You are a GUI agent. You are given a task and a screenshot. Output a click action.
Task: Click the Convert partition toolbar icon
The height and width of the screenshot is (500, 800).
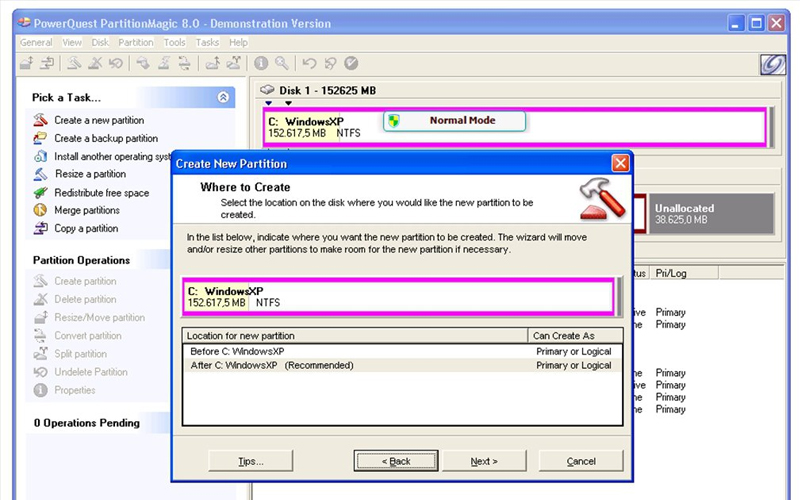coord(184,63)
